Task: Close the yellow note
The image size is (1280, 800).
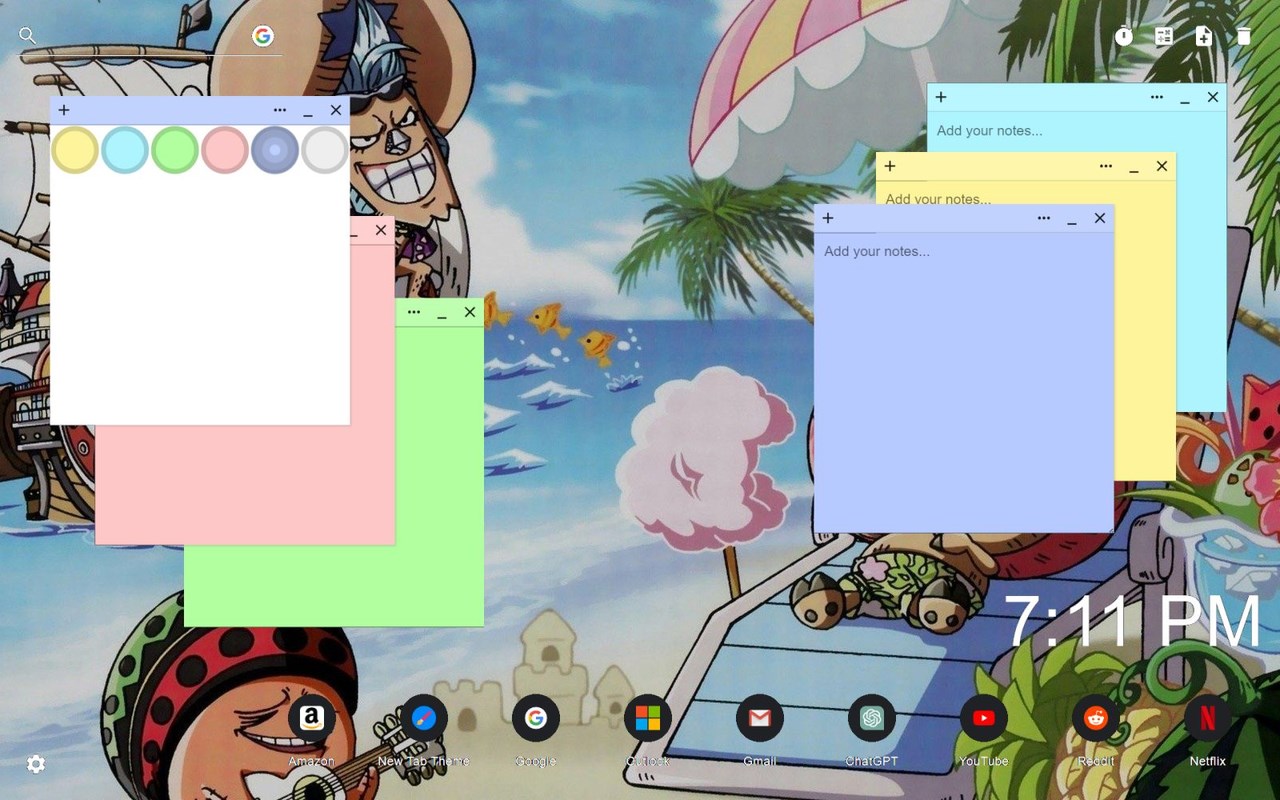Action: [x=1162, y=166]
